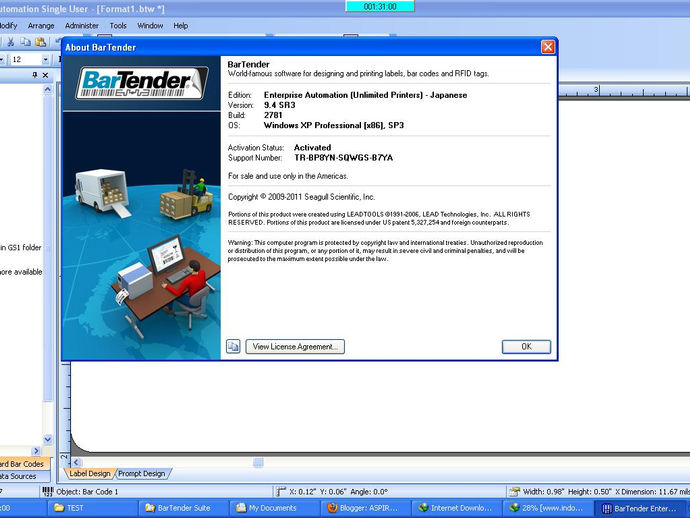Open the Administer menu
Viewport: 690px width, 518px height.
[82, 26]
